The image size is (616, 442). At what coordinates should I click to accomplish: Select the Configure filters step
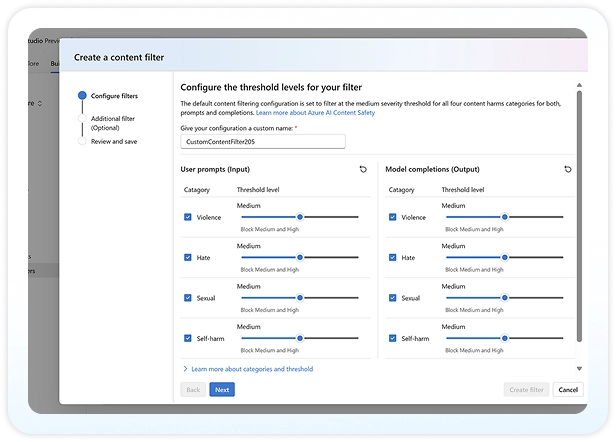(108, 95)
